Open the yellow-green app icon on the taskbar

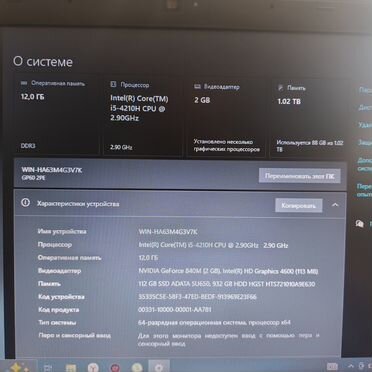click(137, 368)
